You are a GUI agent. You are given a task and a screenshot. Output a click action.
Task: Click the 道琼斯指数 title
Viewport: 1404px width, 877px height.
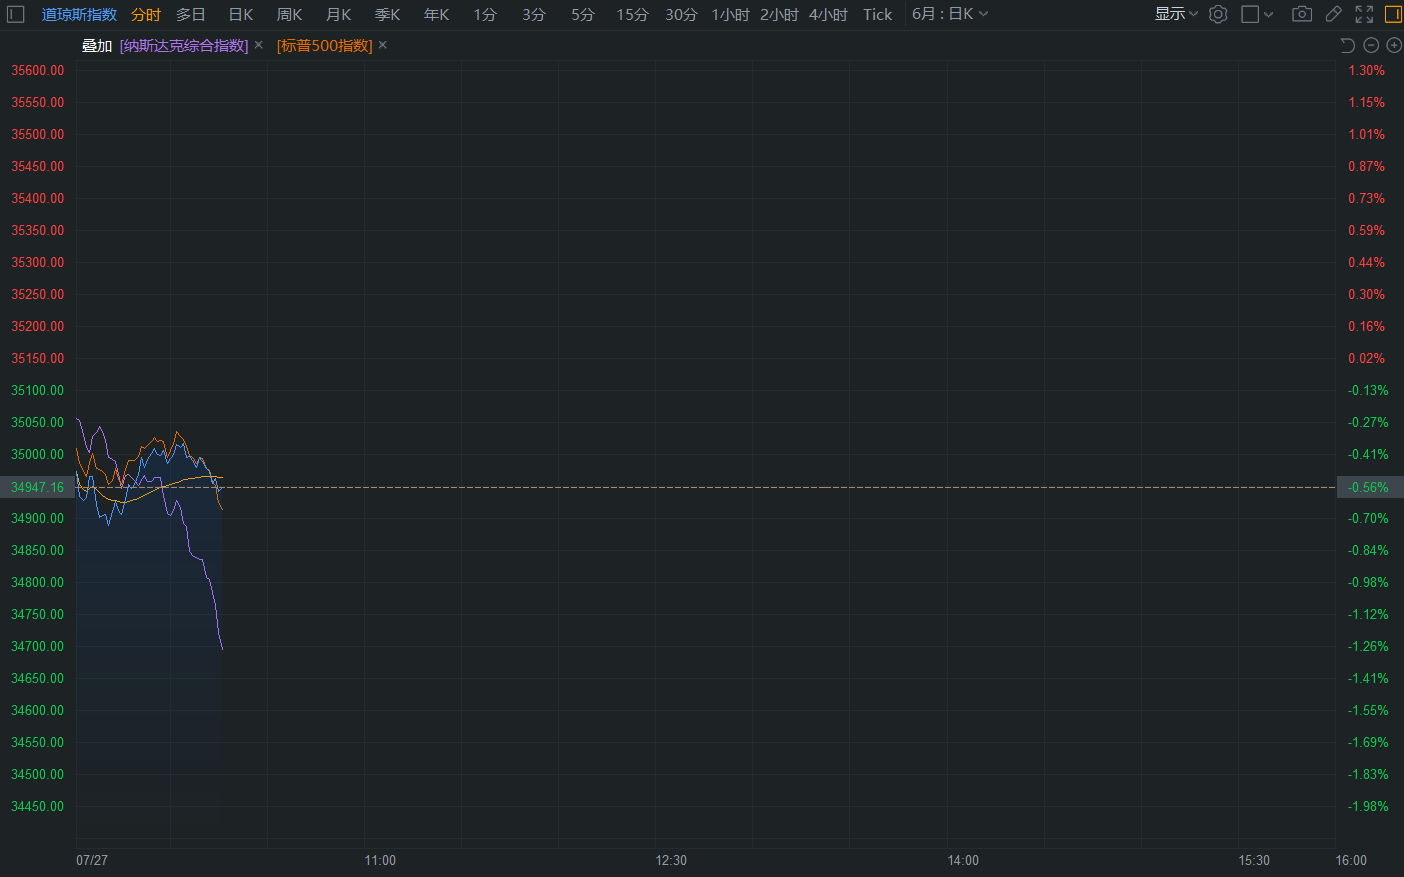(79, 15)
